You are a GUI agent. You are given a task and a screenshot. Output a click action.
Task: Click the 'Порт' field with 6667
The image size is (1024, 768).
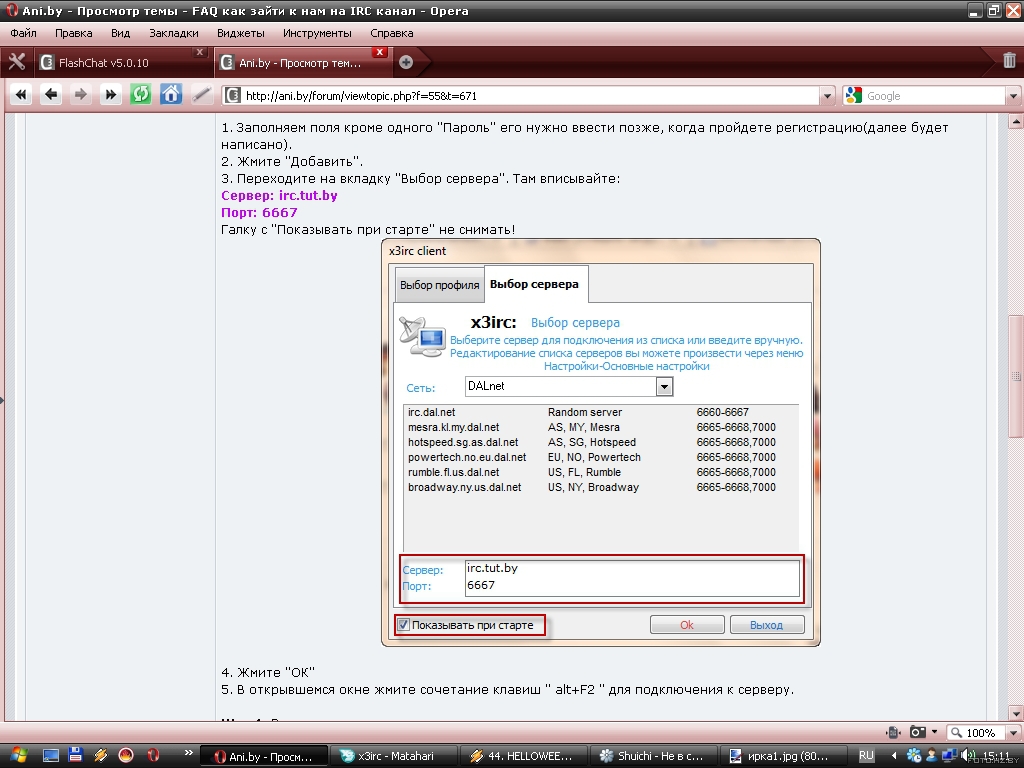click(632, 586)
